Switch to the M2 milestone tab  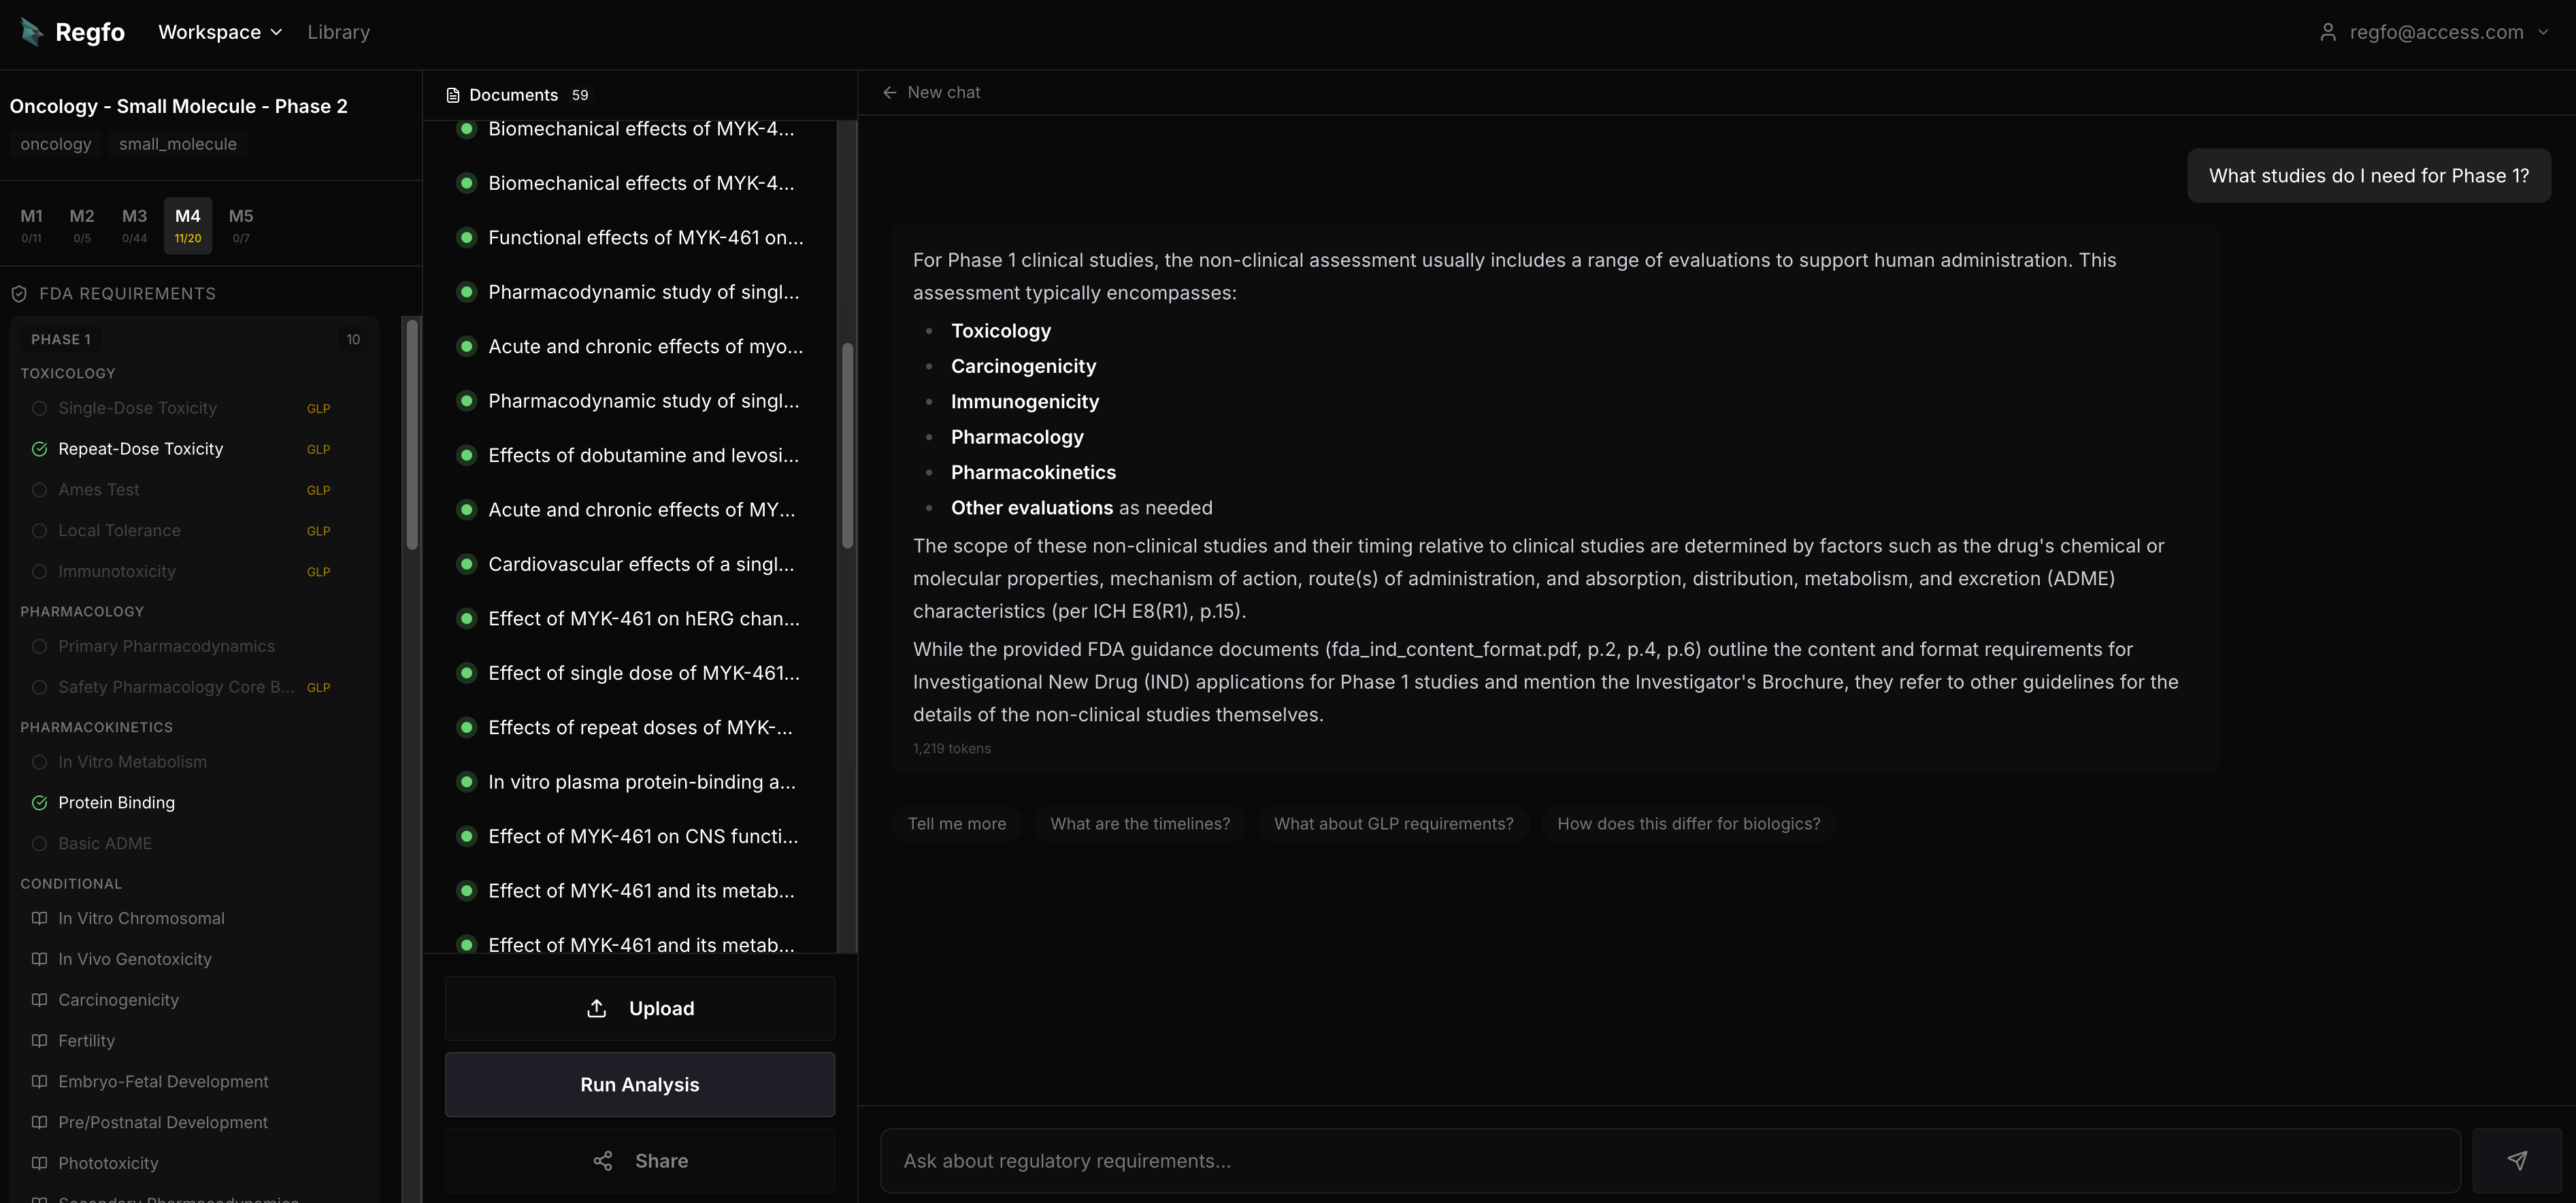pyautogui.click(x=81, y=224)
